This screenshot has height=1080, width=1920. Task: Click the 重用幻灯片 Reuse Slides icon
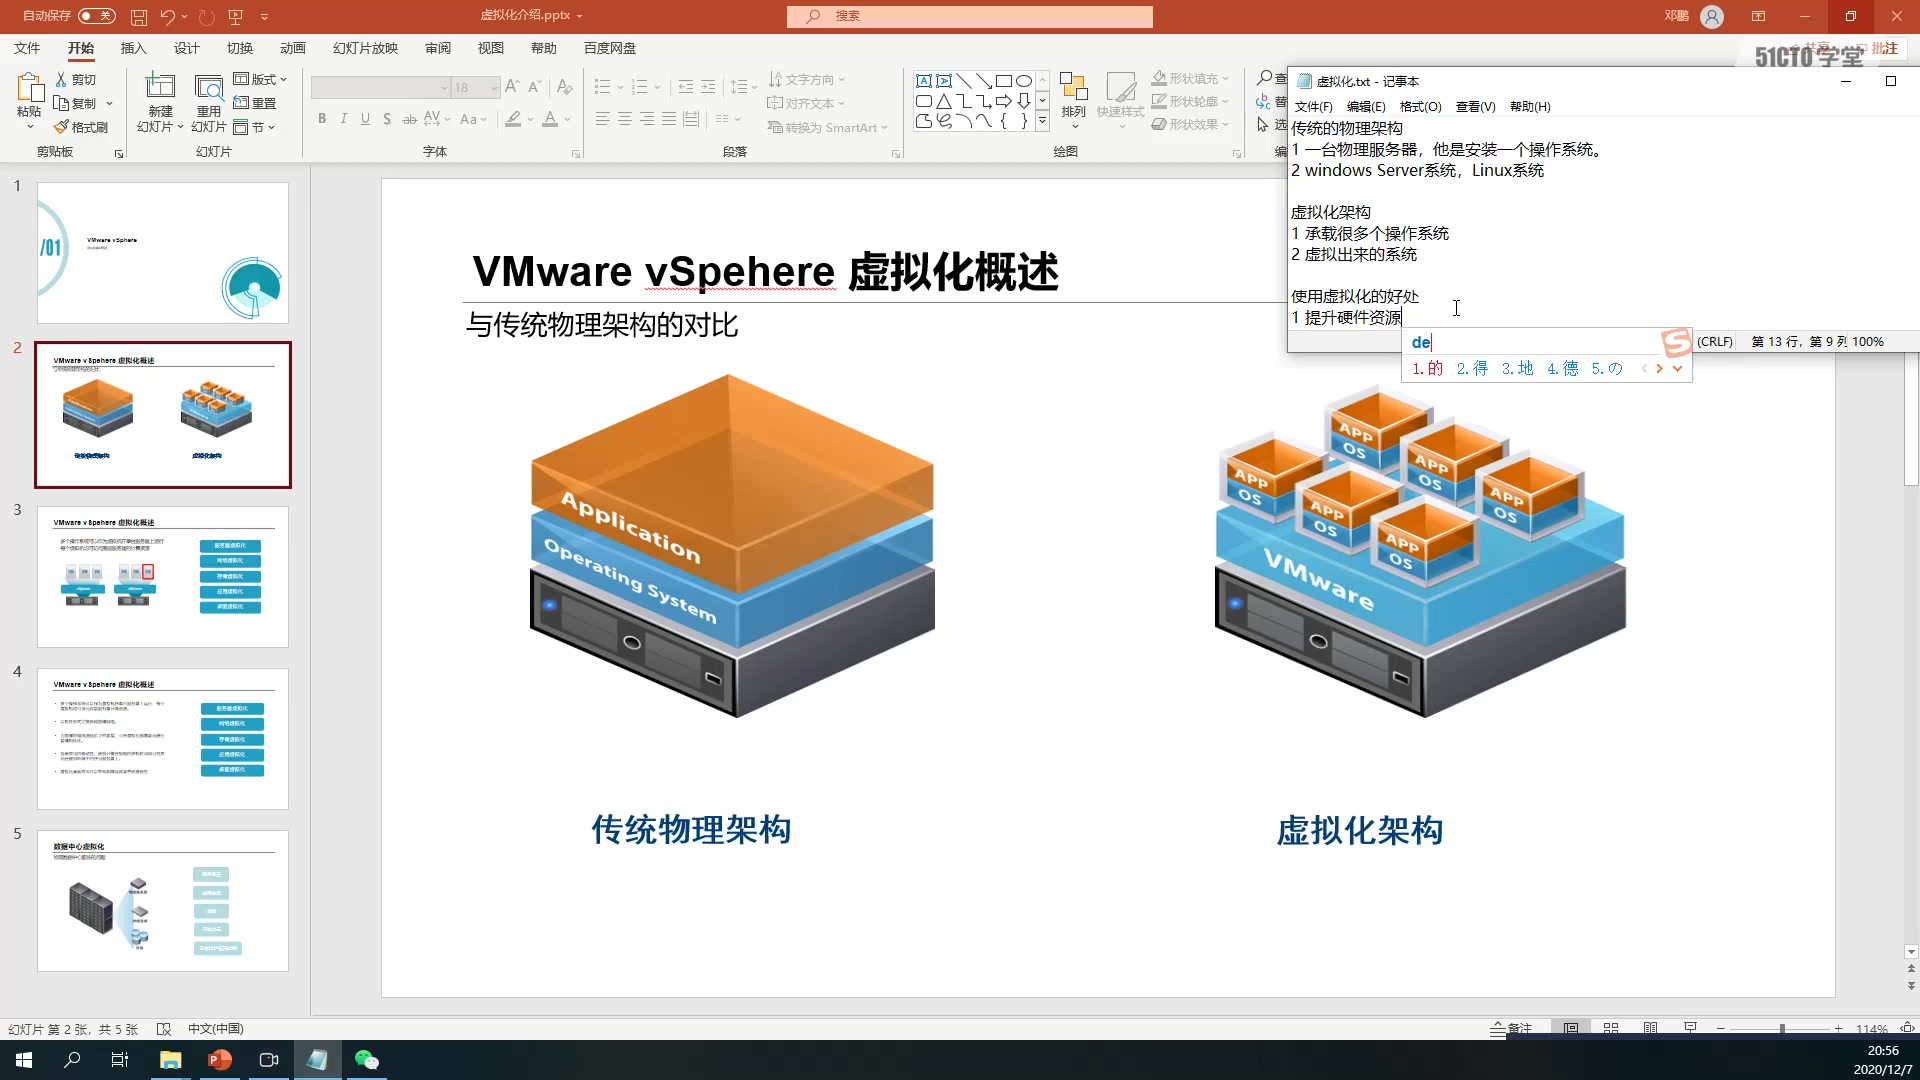[208, 87]
